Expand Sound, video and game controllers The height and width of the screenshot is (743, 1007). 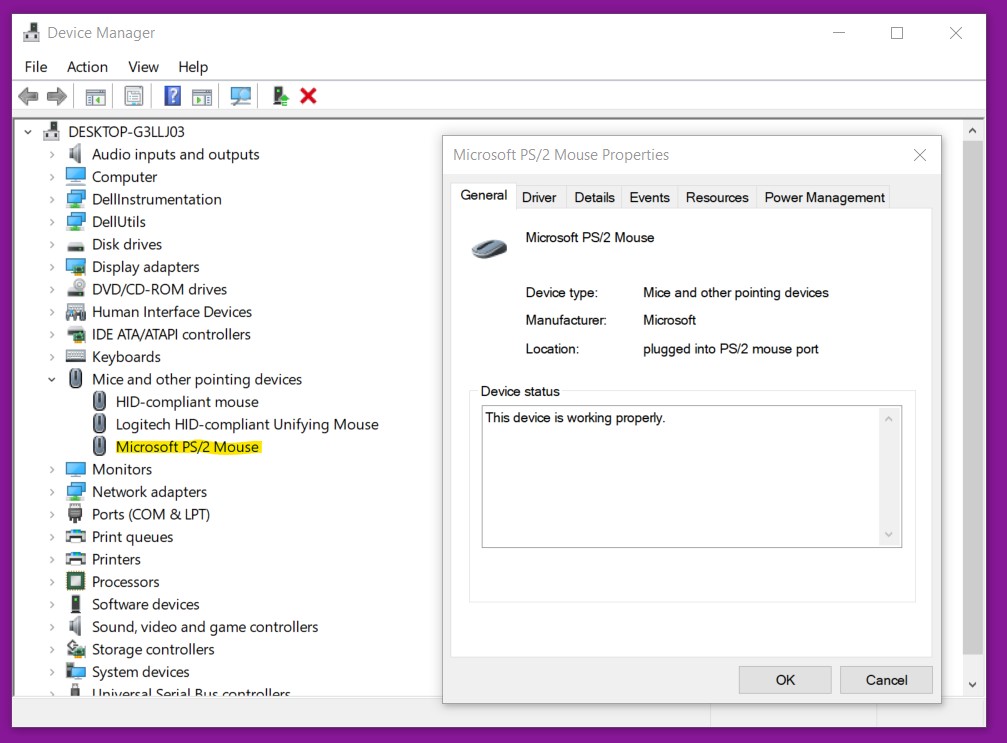[52, 627]
